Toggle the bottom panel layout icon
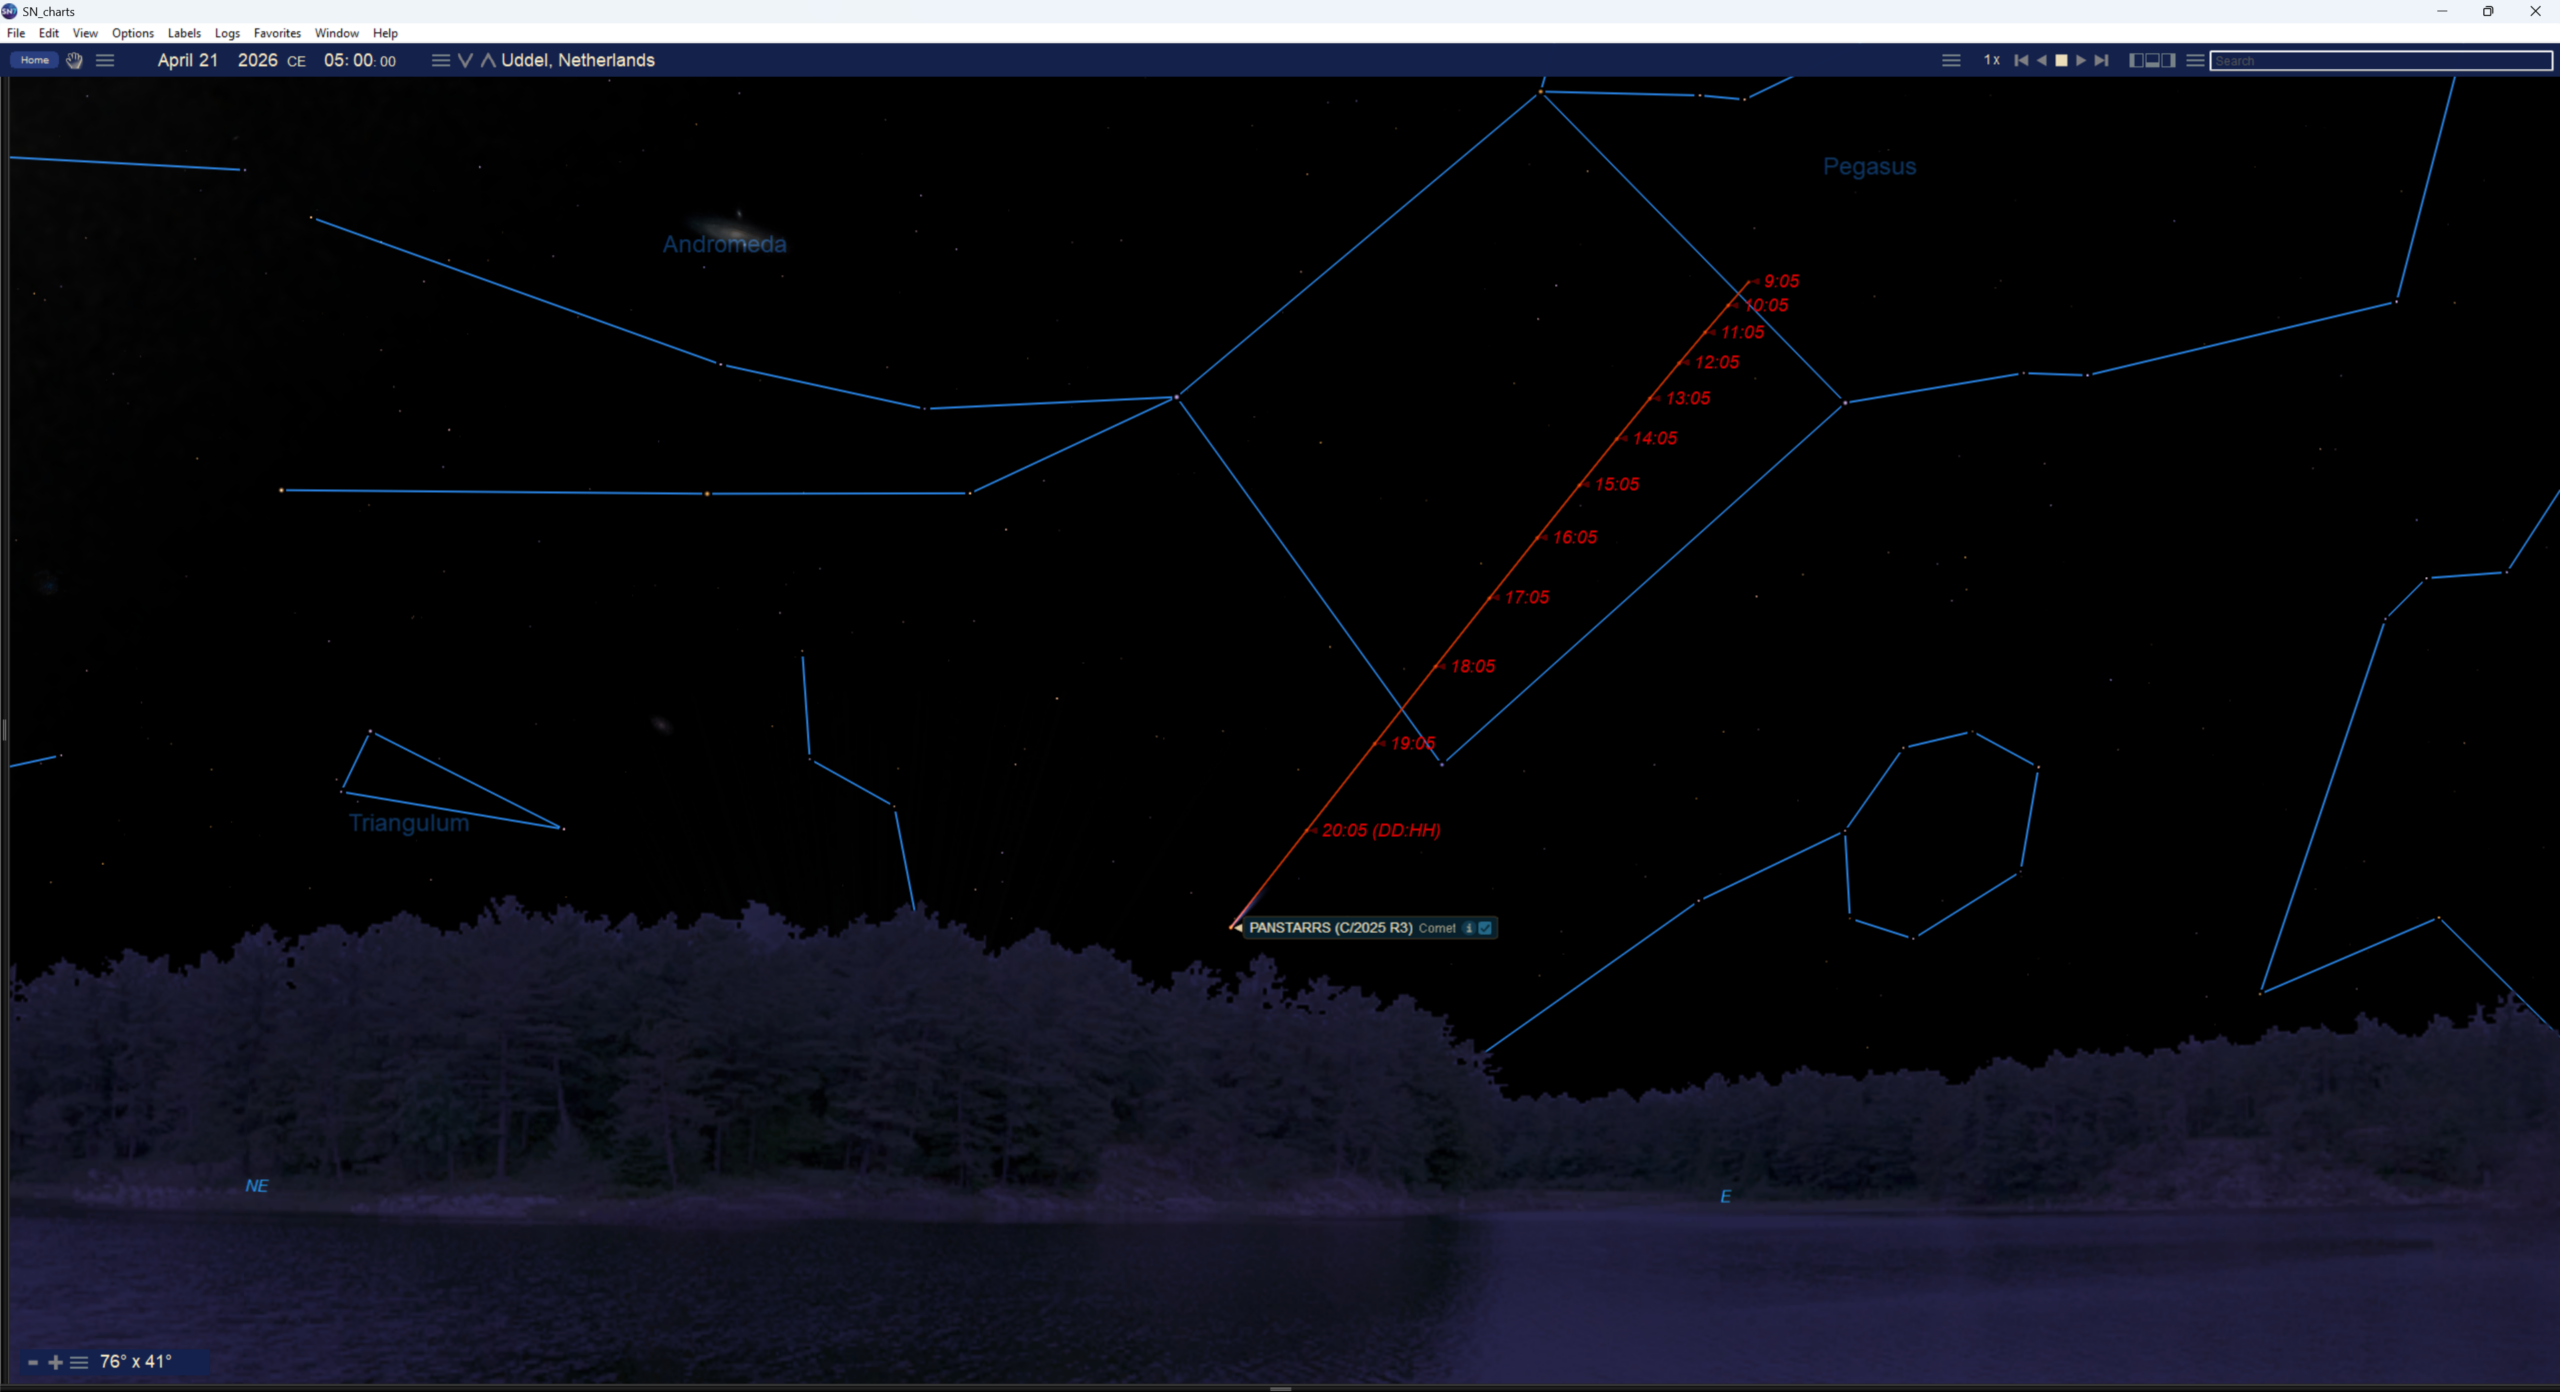The width and height of the screenshot is (2560, 1392). point(2152,60)
